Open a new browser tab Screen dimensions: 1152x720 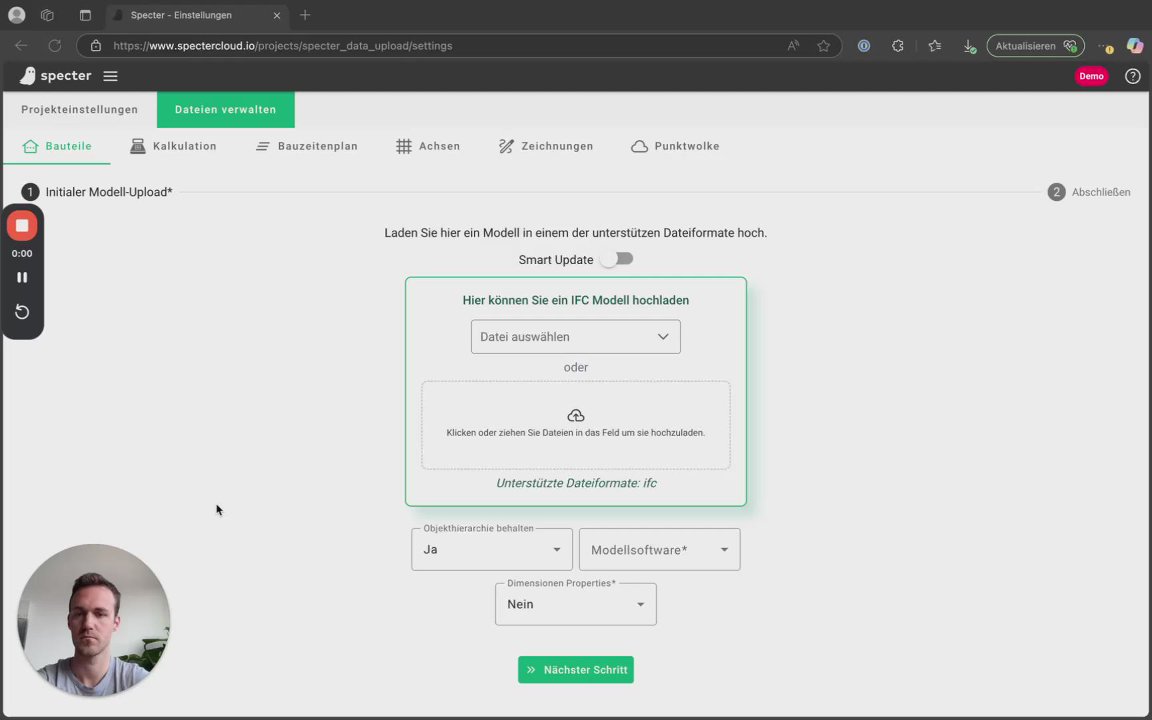305,15
